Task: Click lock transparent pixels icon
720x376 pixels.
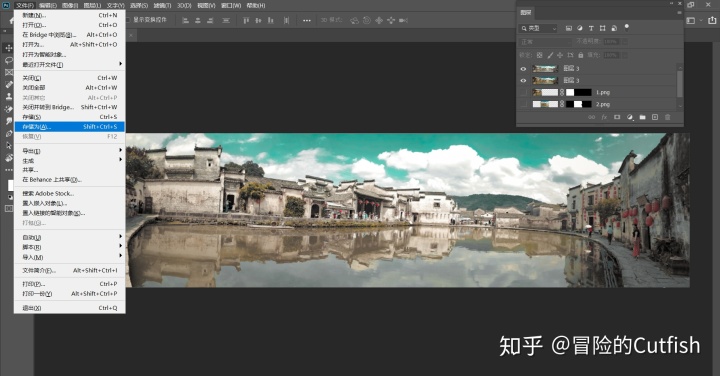Action: pos(540,55)
